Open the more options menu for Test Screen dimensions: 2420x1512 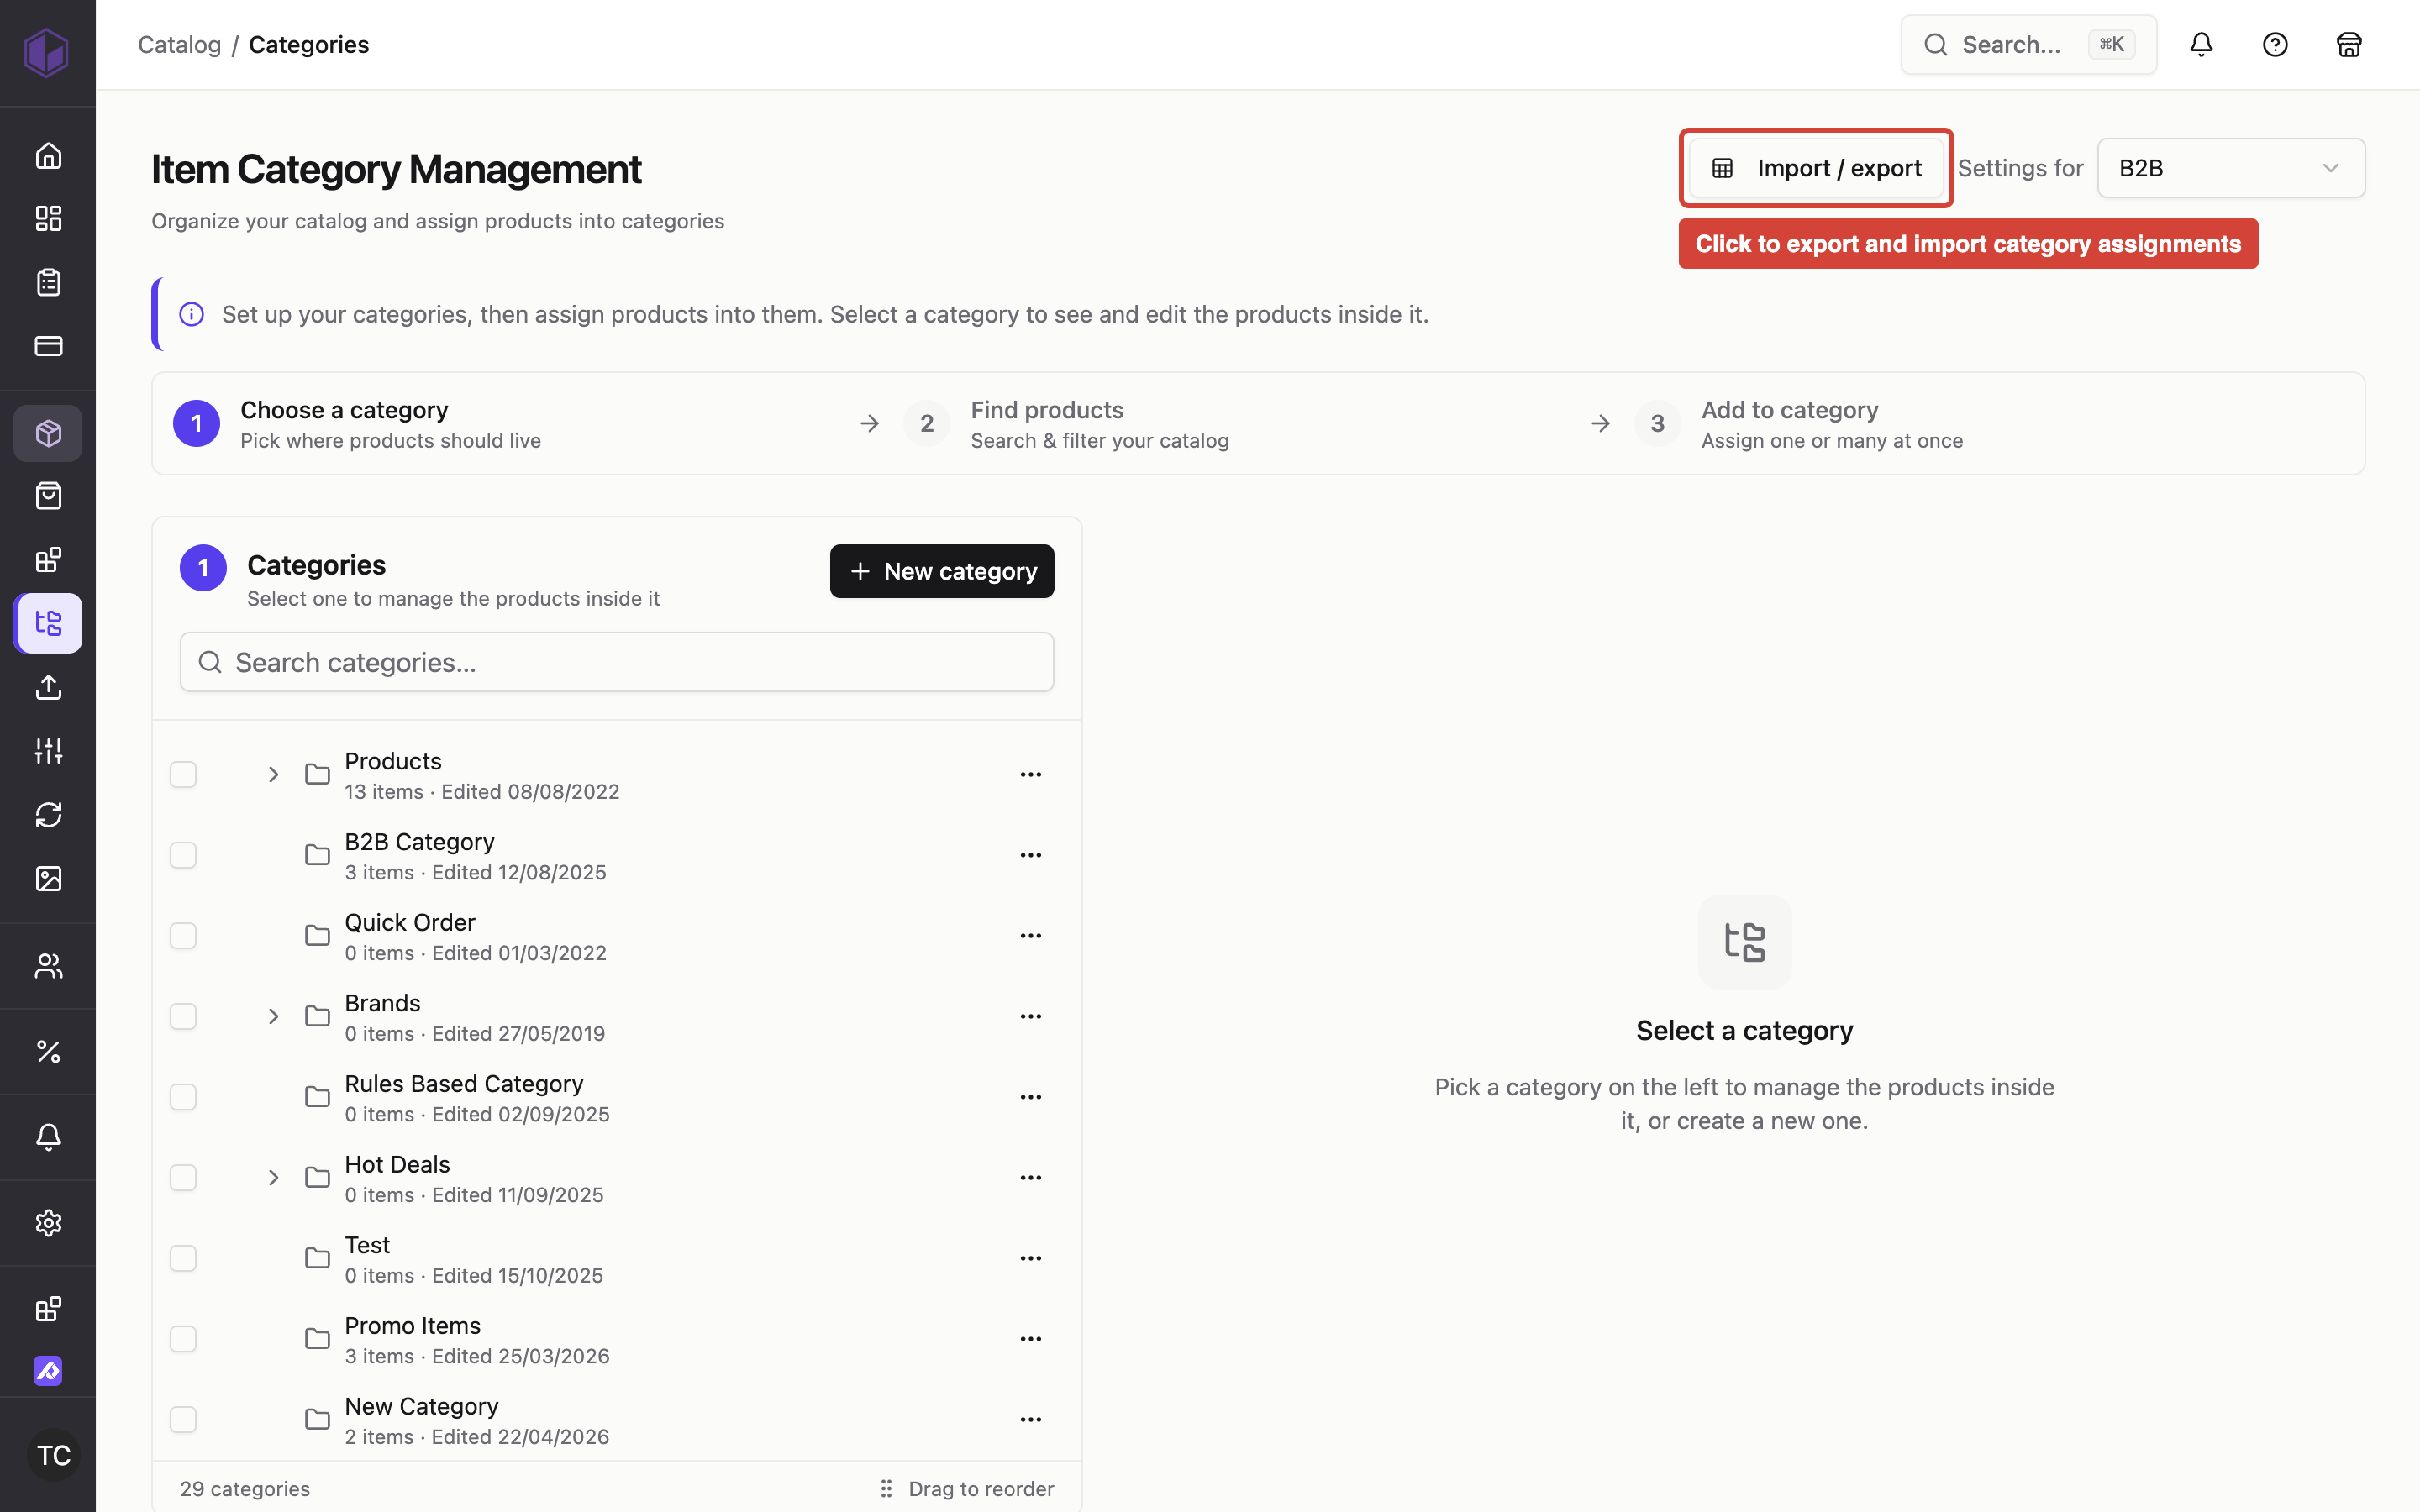click(x=1031, y=1258)
